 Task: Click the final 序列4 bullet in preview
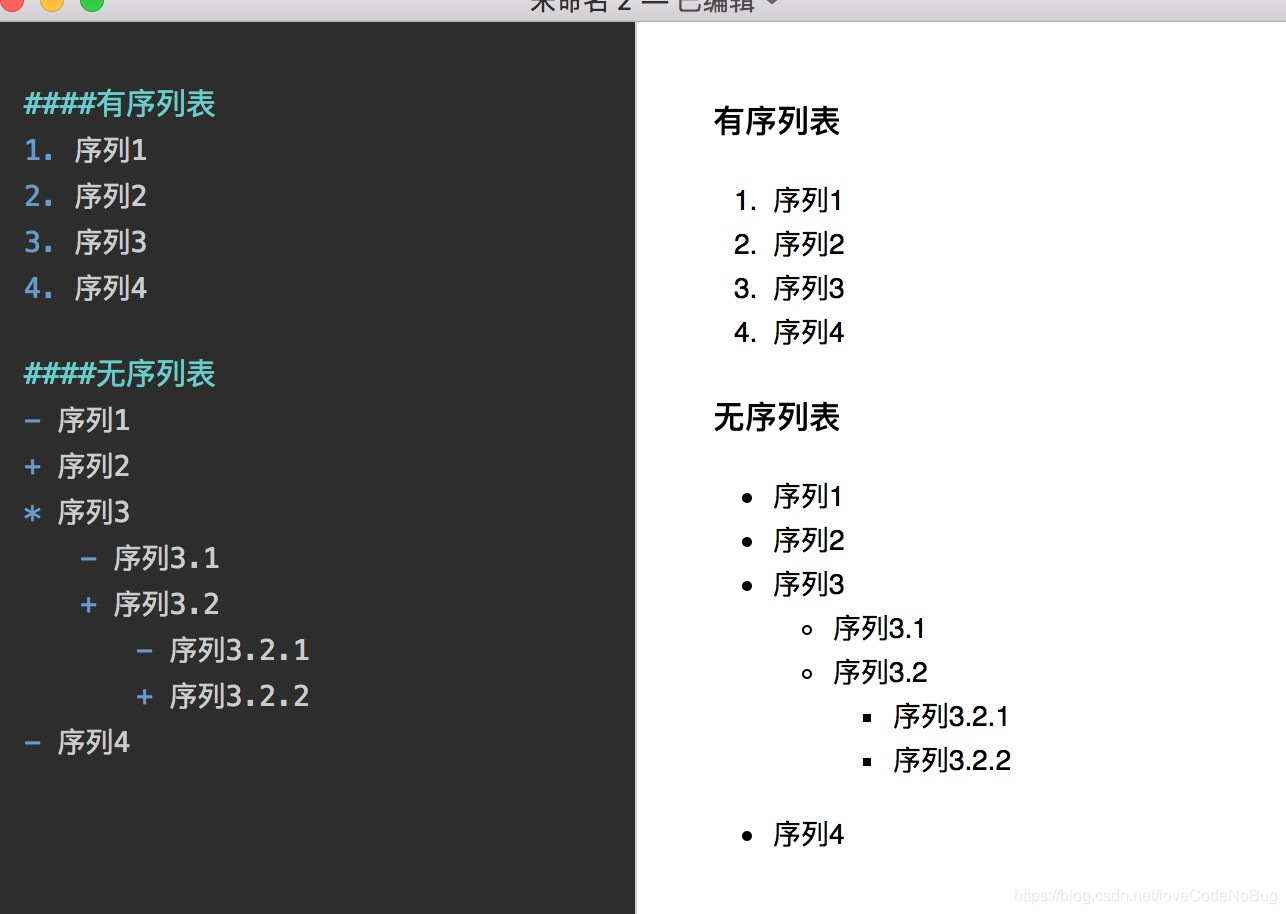click(x=807, y=834)
